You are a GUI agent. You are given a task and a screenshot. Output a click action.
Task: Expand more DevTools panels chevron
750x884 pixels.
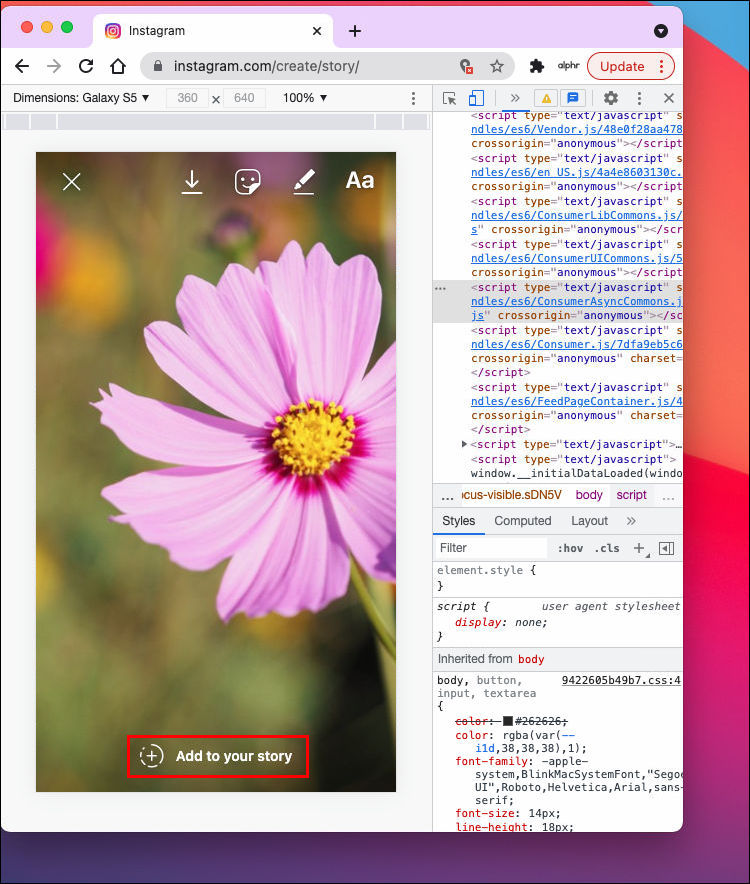[x=515, y=98]
